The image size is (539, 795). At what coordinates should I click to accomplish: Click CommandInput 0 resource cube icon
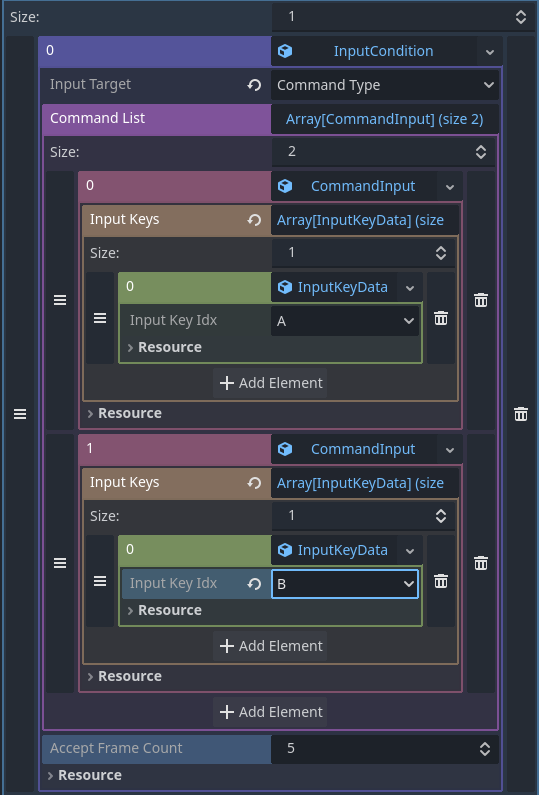click(285, 186)
